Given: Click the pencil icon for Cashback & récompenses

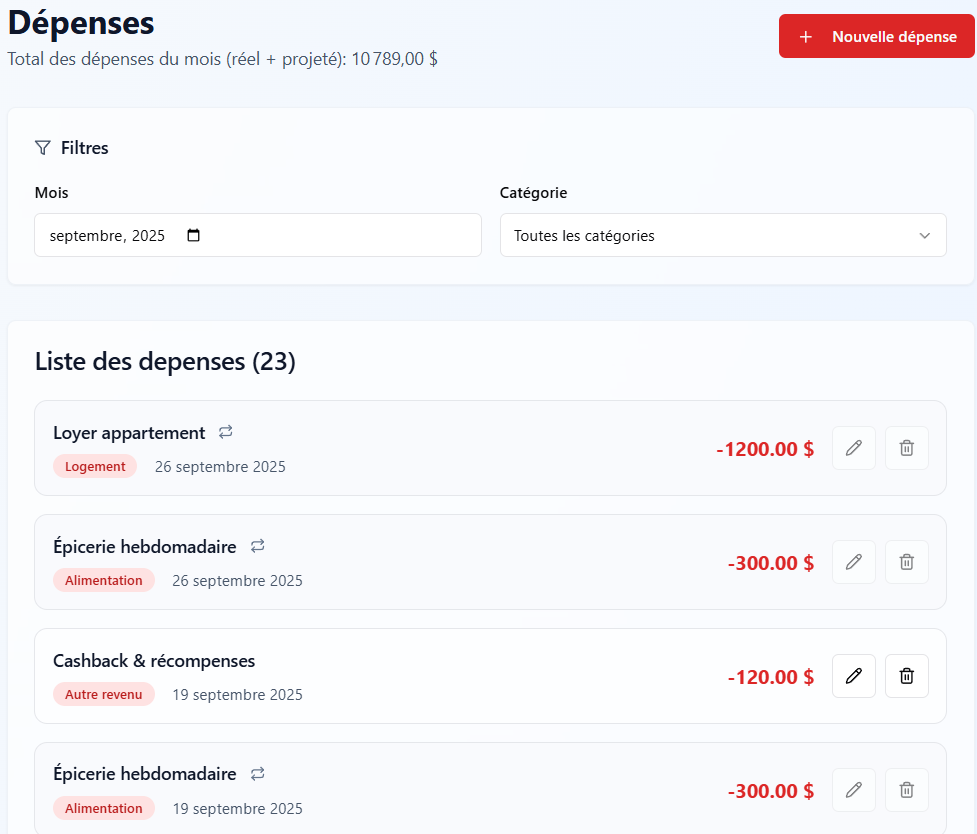Looking at the screenshot, I should [x=853, y=676].
